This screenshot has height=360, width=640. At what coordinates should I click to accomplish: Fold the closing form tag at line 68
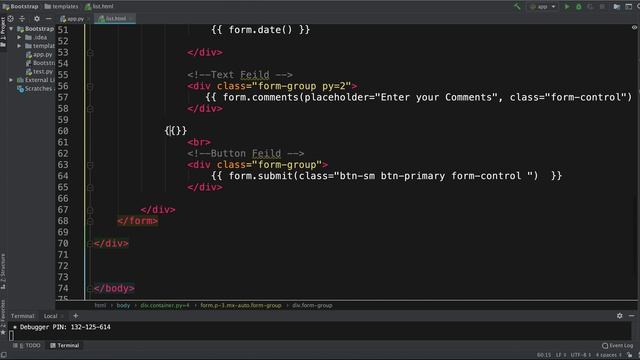(90, 221)
